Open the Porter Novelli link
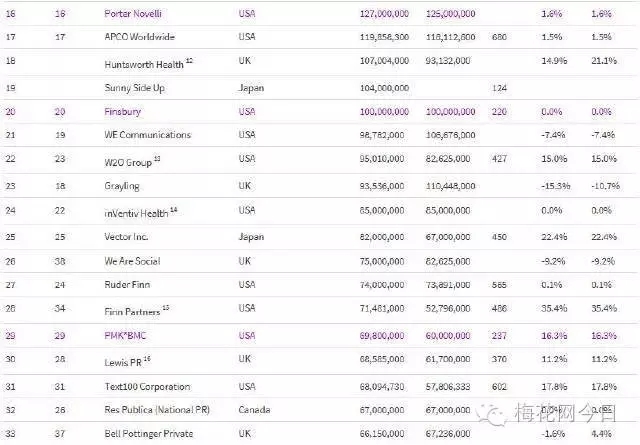 pyautogui.click(x=132, y=14)
